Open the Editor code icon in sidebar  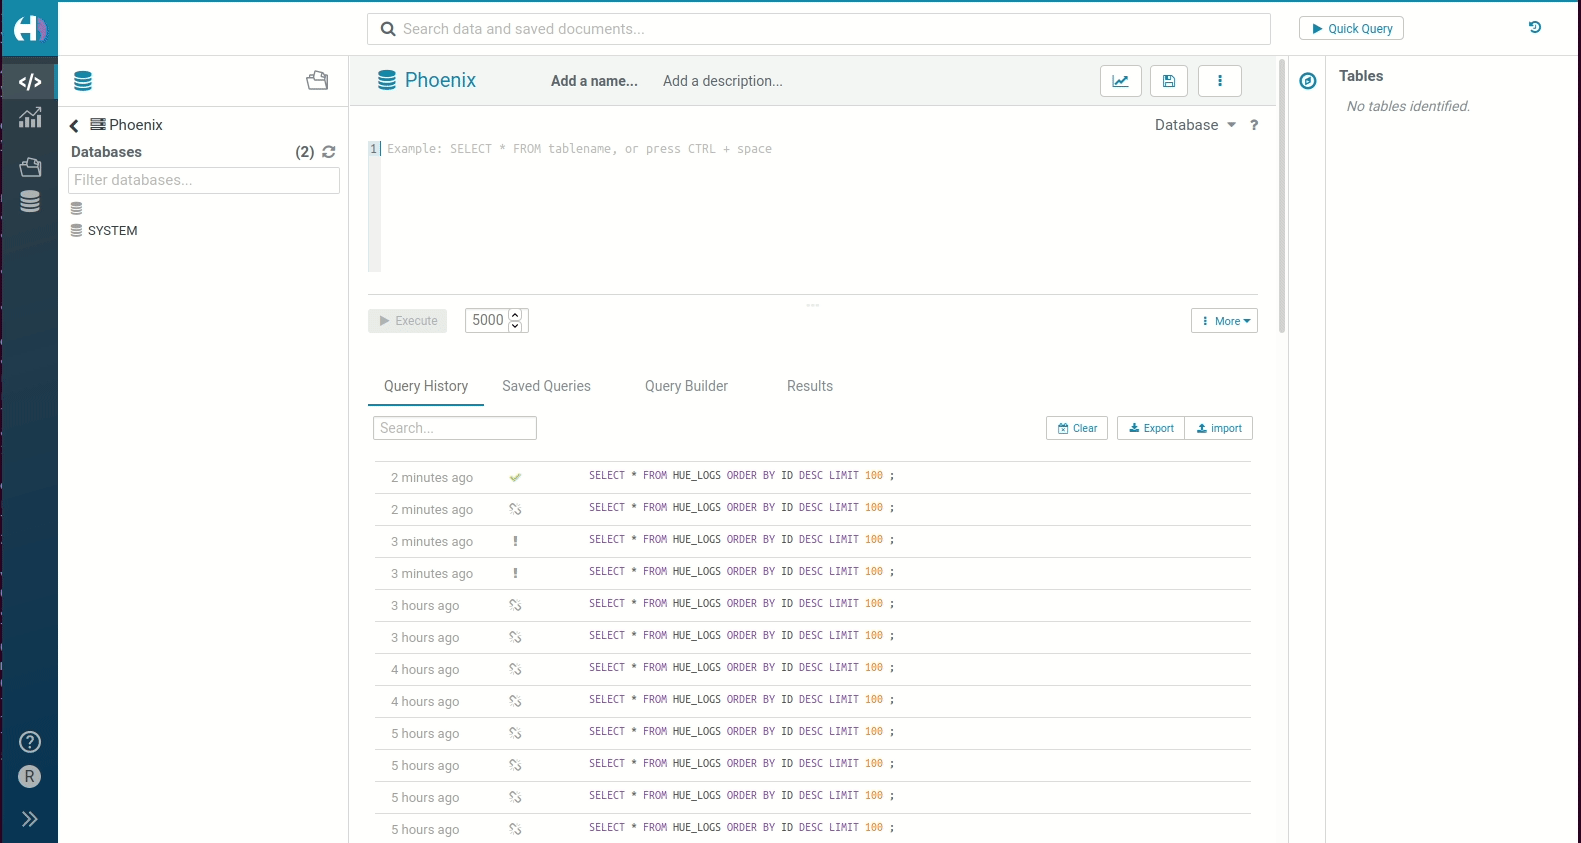pos(30,82)
